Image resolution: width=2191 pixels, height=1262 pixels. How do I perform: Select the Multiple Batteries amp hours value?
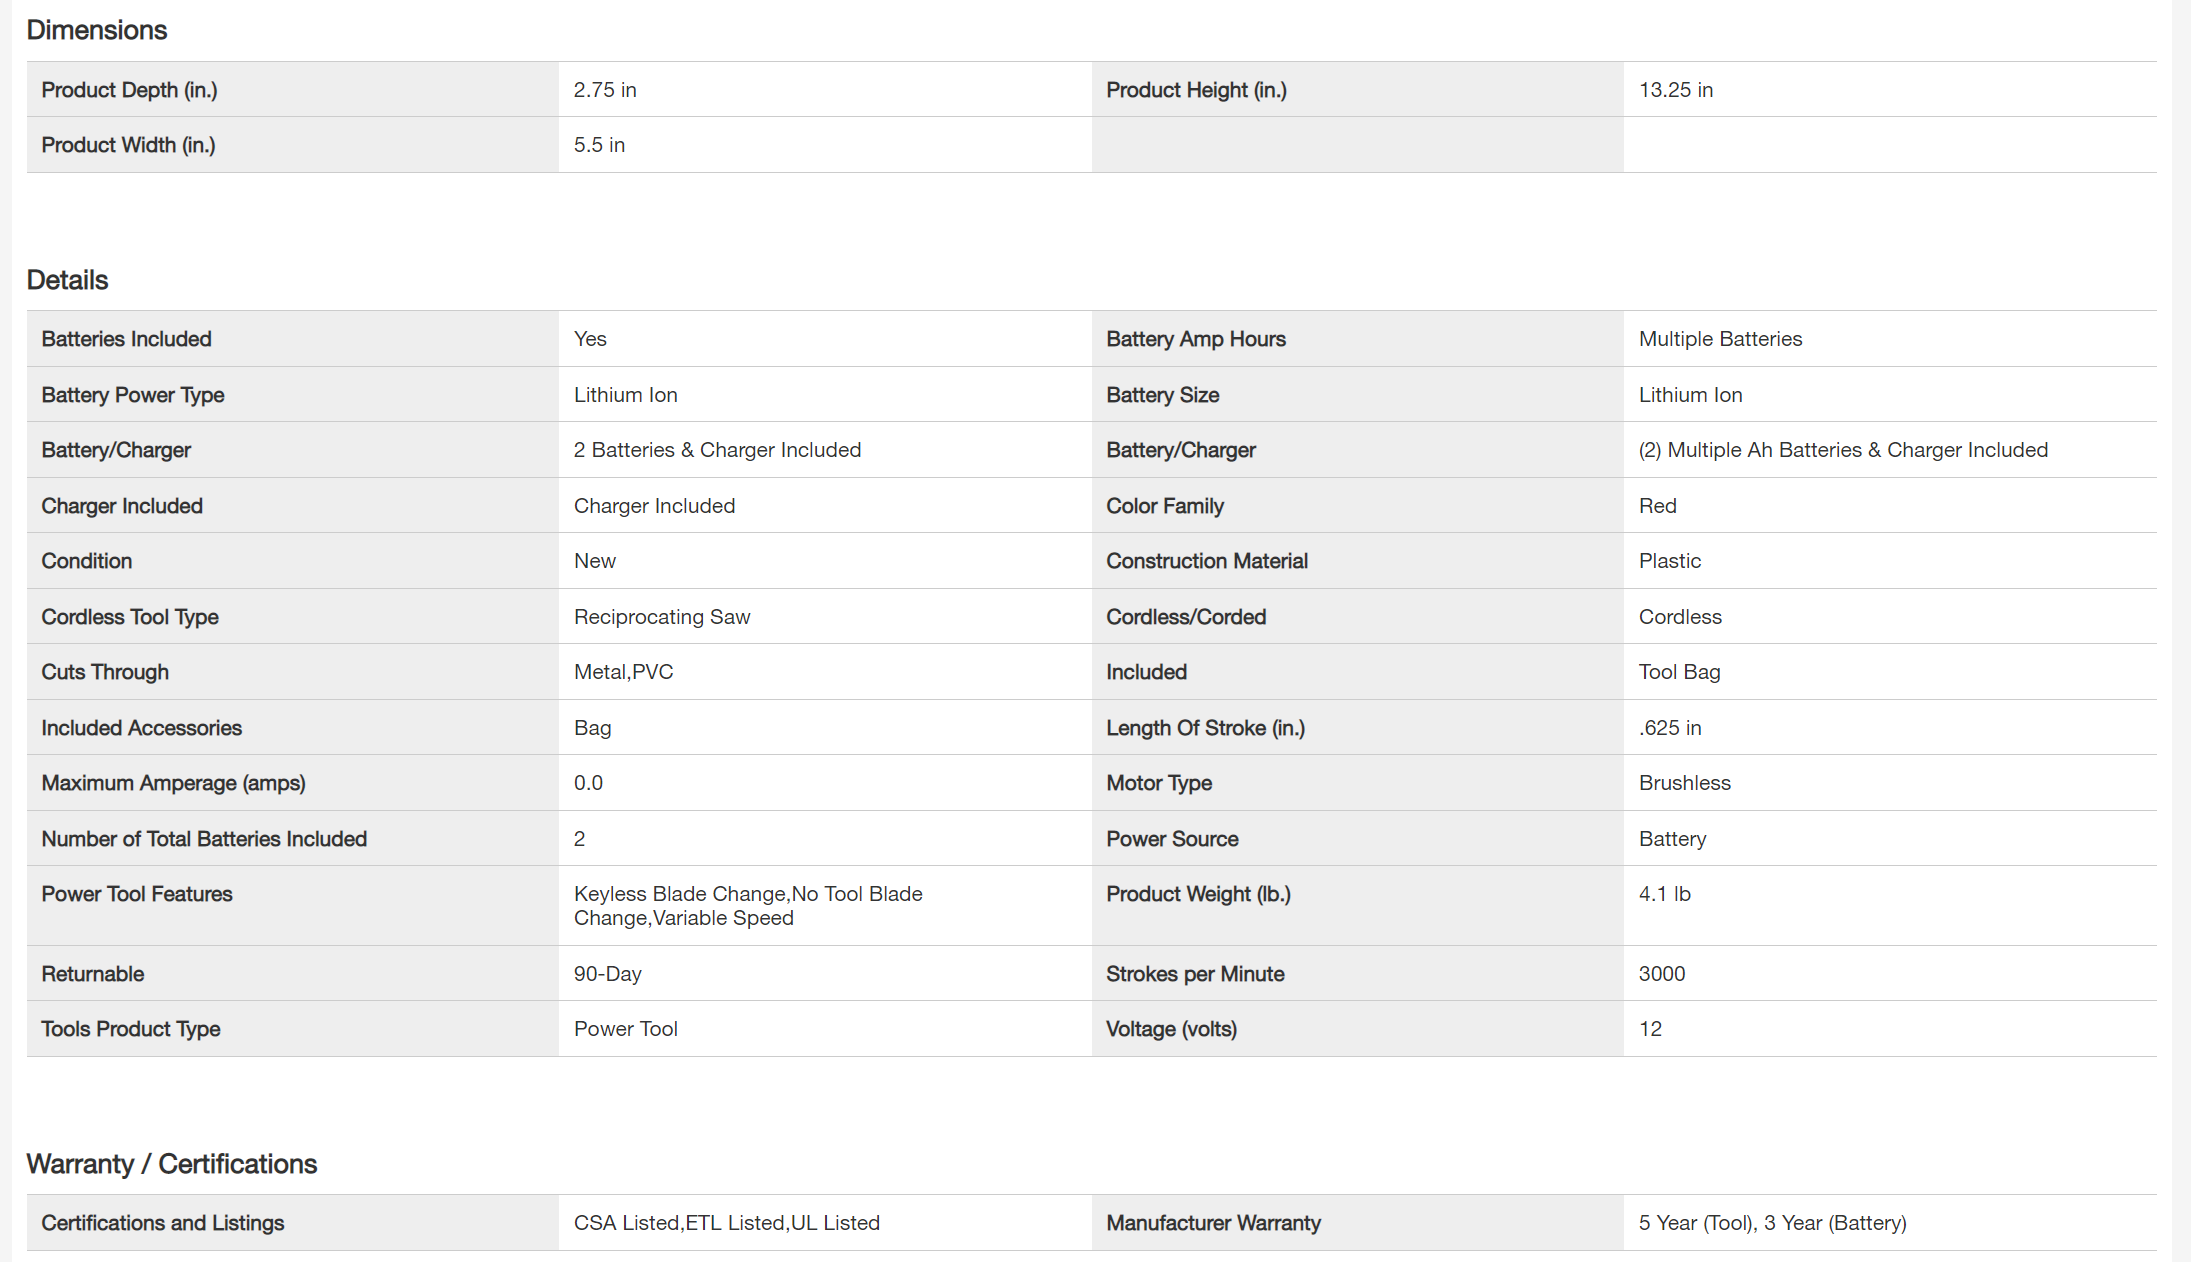point(1720,339)
